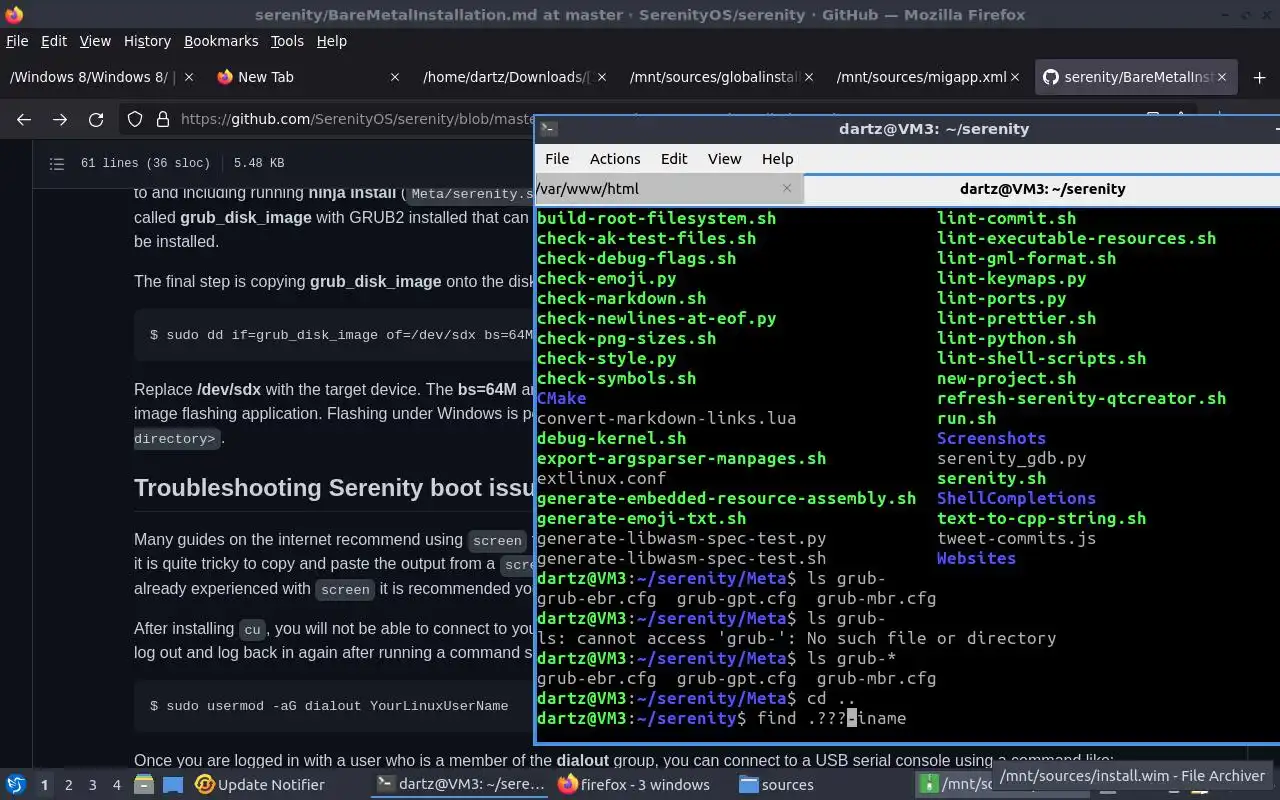Click the Websites directory in terminal listing
Screen dimensions: 1280x800
click(x=976, y=558)
